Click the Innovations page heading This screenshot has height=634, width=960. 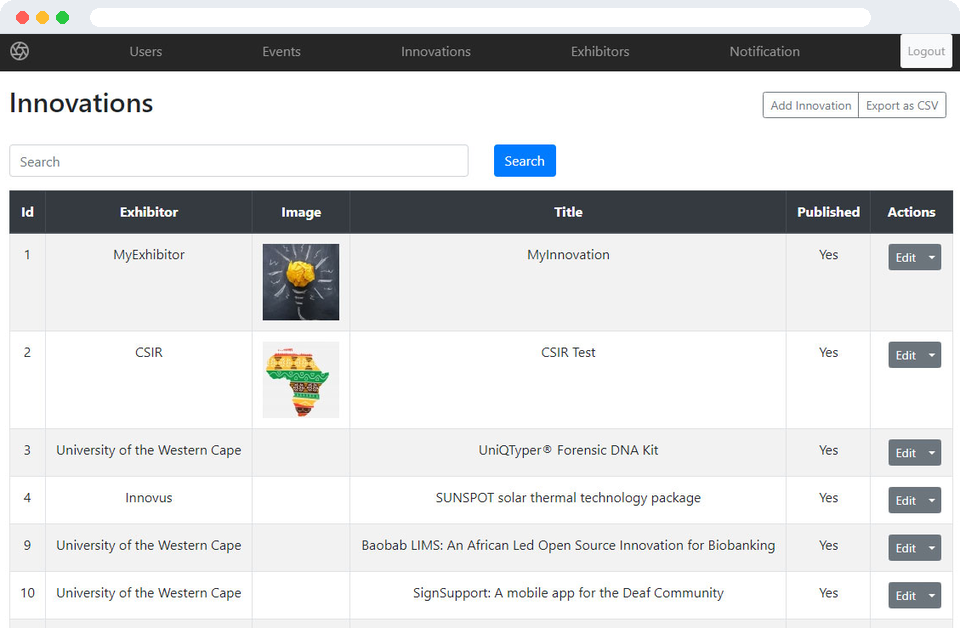[x=81, y=103]
